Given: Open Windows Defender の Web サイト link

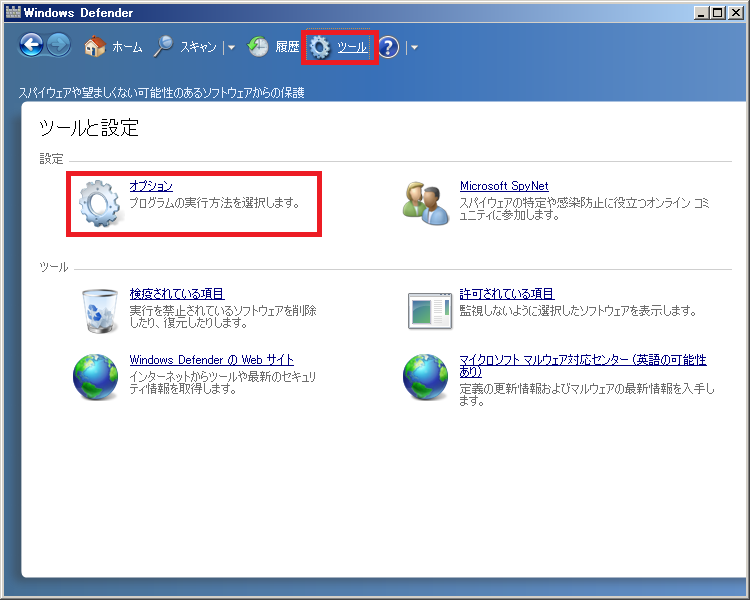Looking at the screenshot, I should tap(211, 359).
